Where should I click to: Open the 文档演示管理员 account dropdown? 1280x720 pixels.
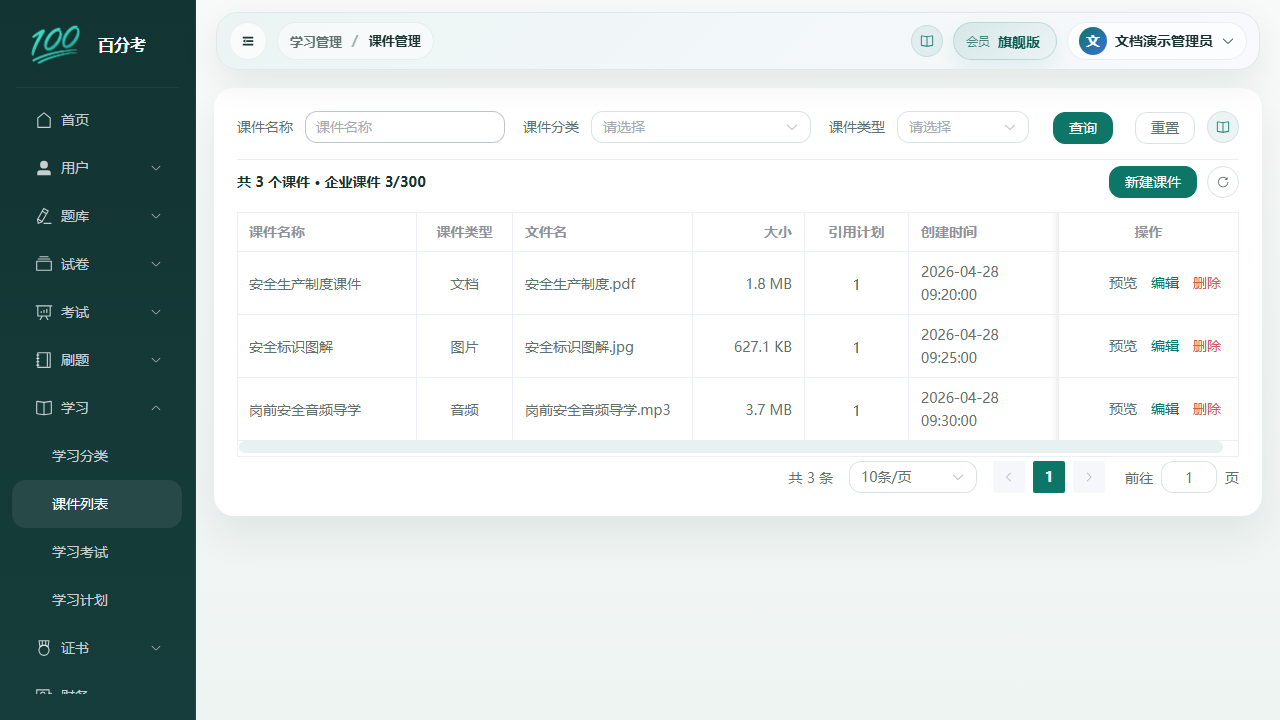coord(1157,41)
